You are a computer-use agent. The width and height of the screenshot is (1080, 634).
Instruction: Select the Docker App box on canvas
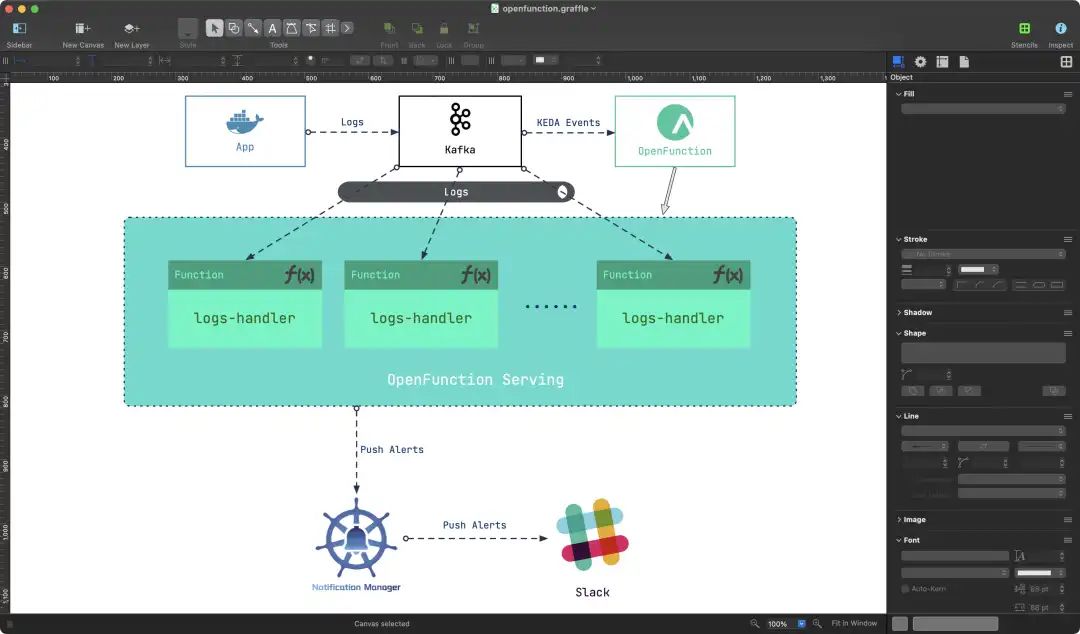[x=245, y=132]
